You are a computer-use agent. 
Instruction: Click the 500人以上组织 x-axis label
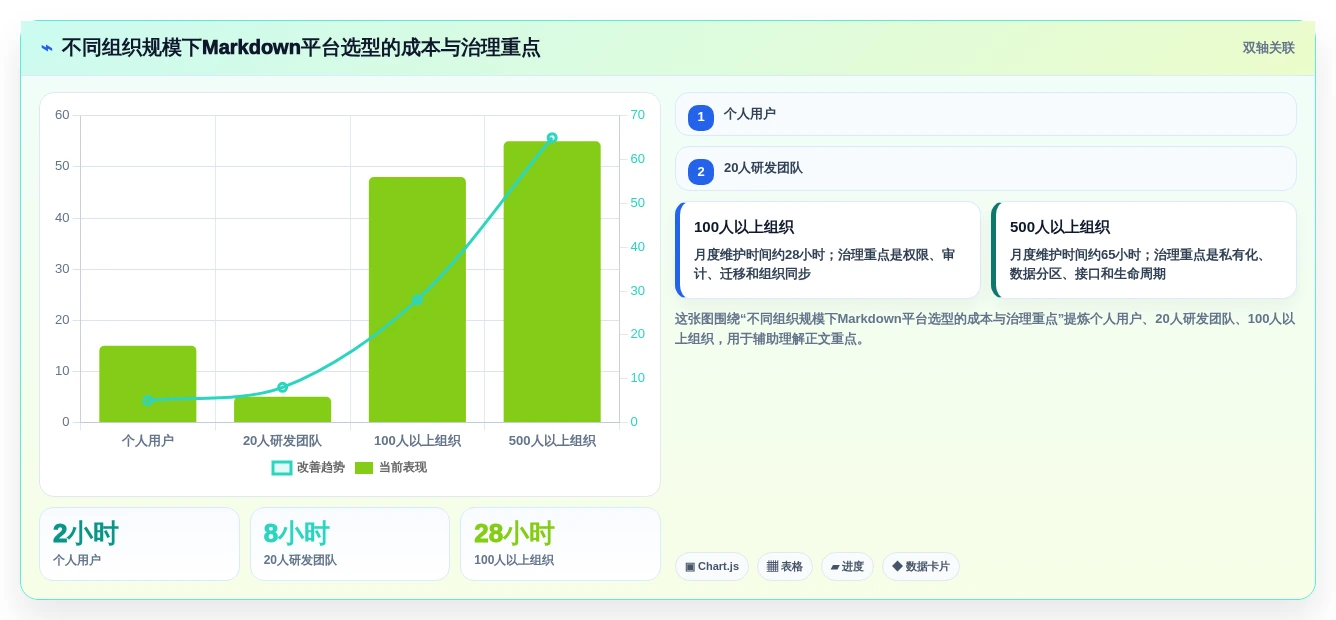(x=552, y=440)
